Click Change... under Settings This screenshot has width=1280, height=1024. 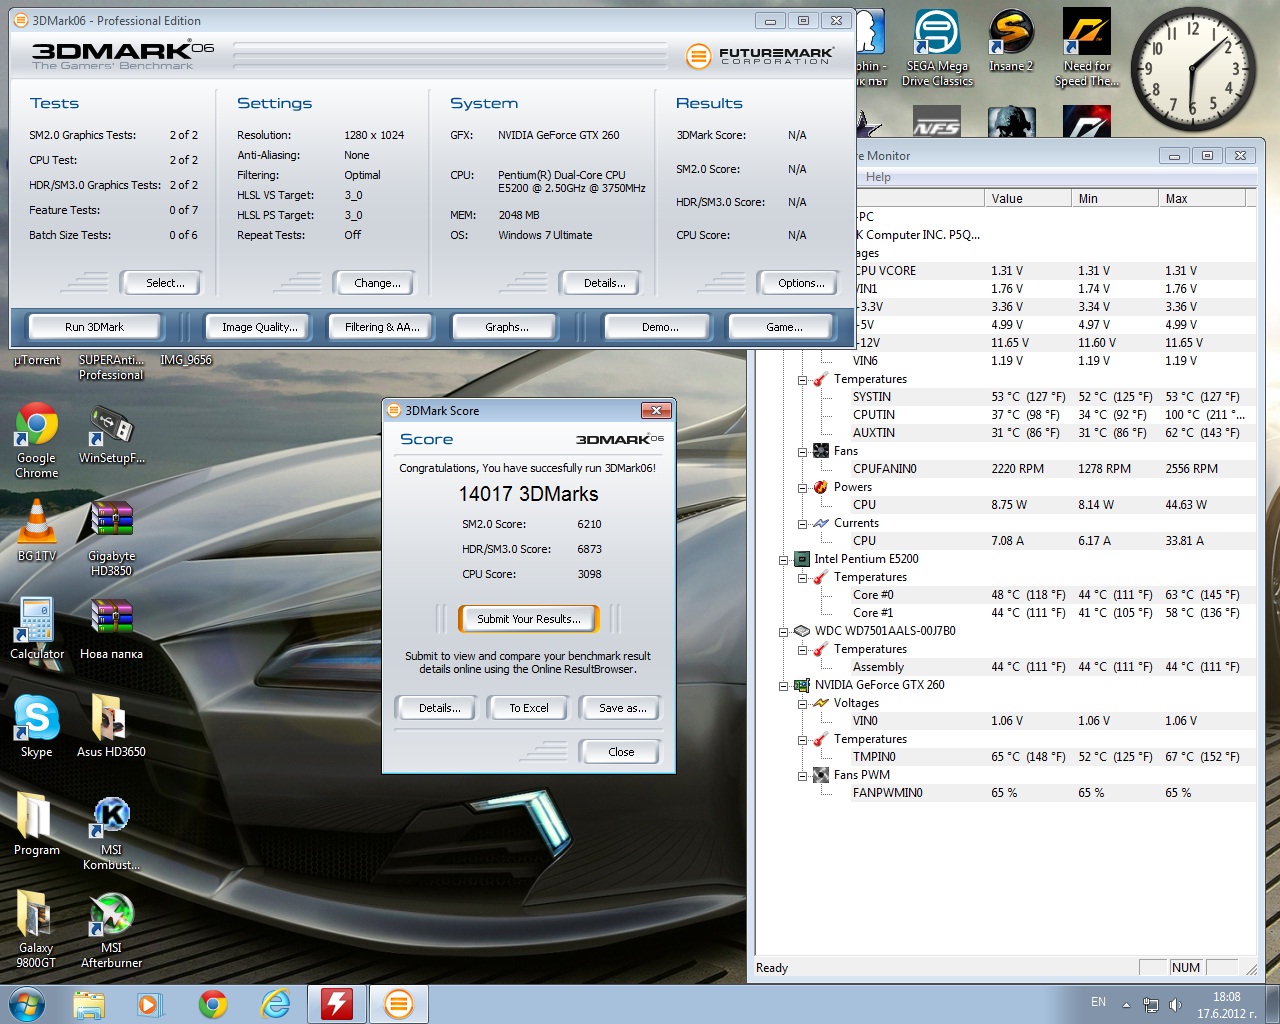(377, 283)
